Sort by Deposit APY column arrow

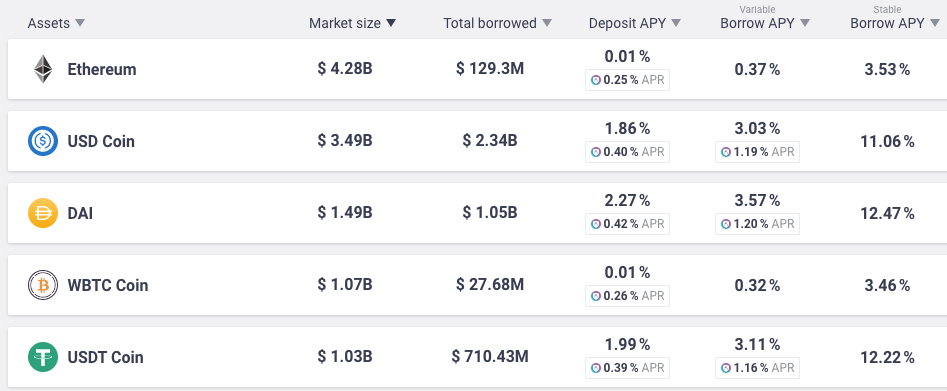676,23
